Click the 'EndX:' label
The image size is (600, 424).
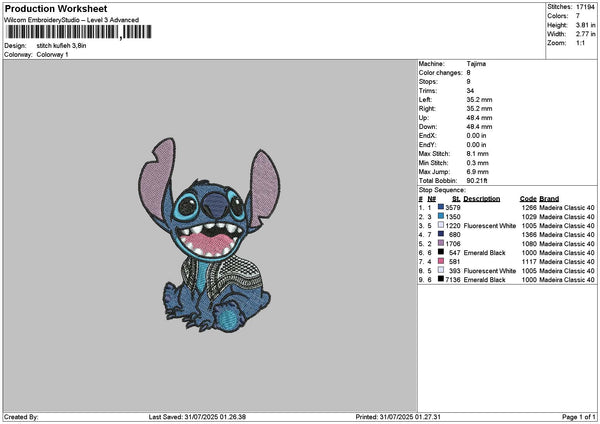coord(427,136)
